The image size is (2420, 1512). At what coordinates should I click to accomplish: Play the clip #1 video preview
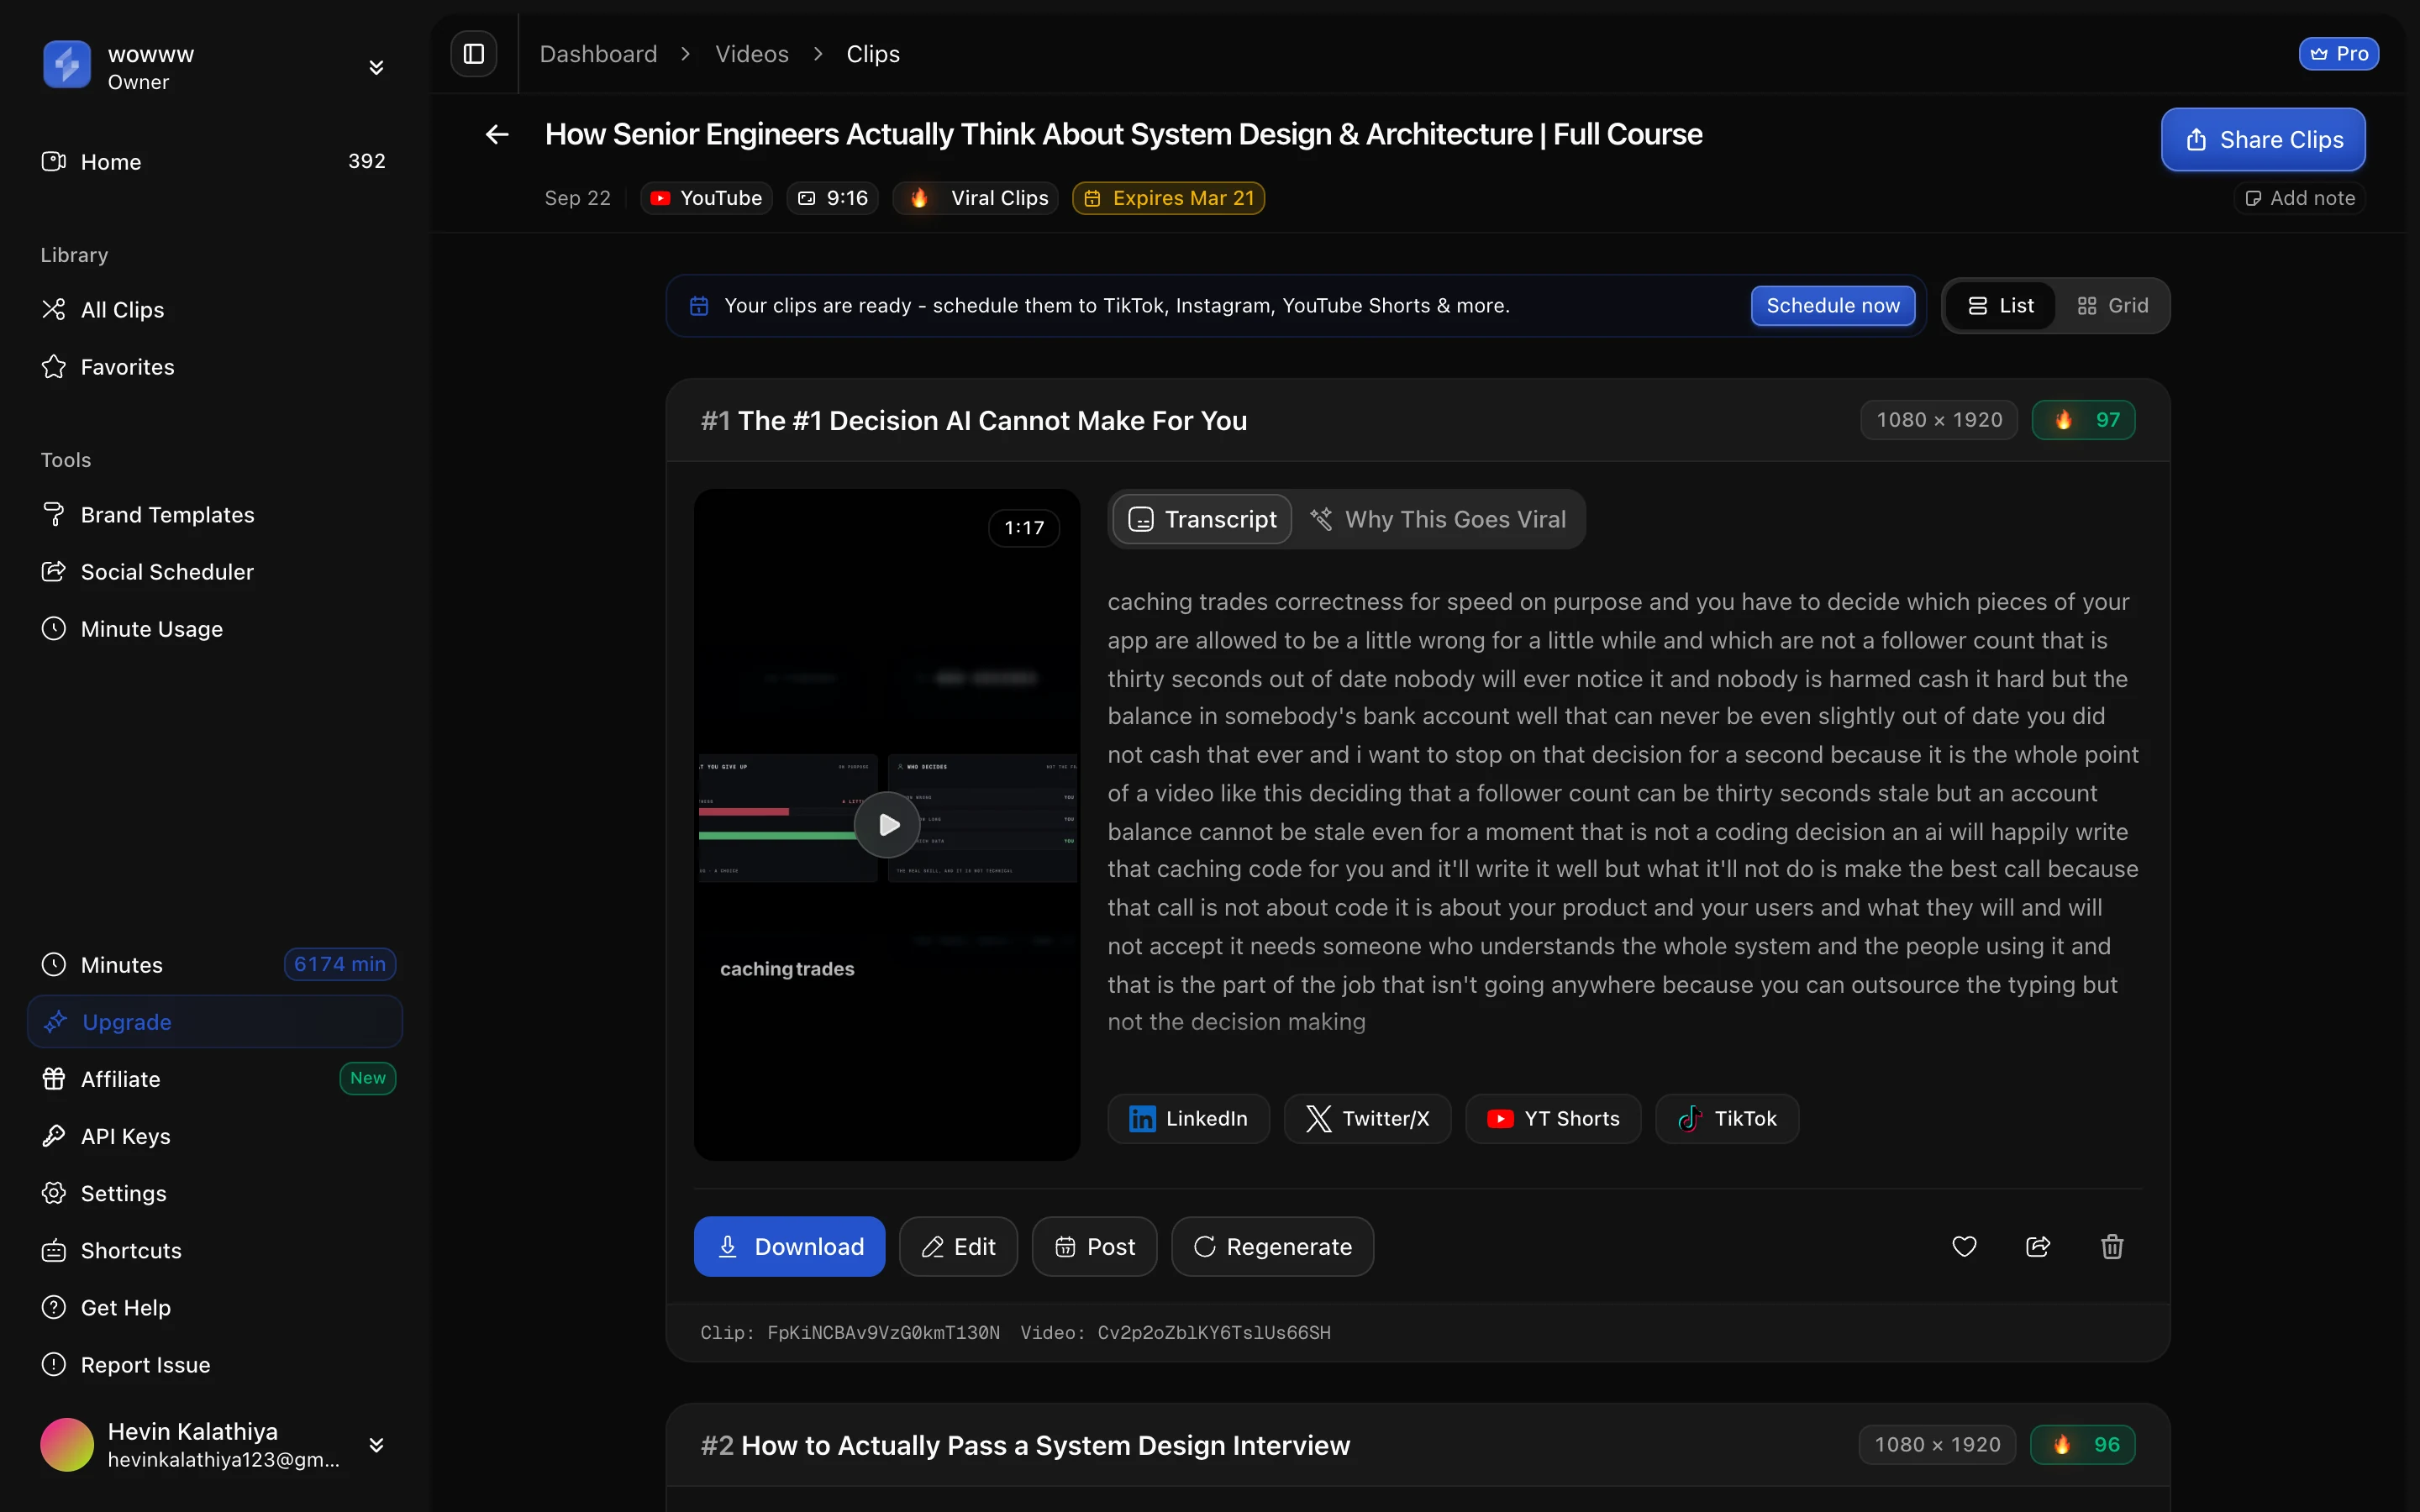887,825
